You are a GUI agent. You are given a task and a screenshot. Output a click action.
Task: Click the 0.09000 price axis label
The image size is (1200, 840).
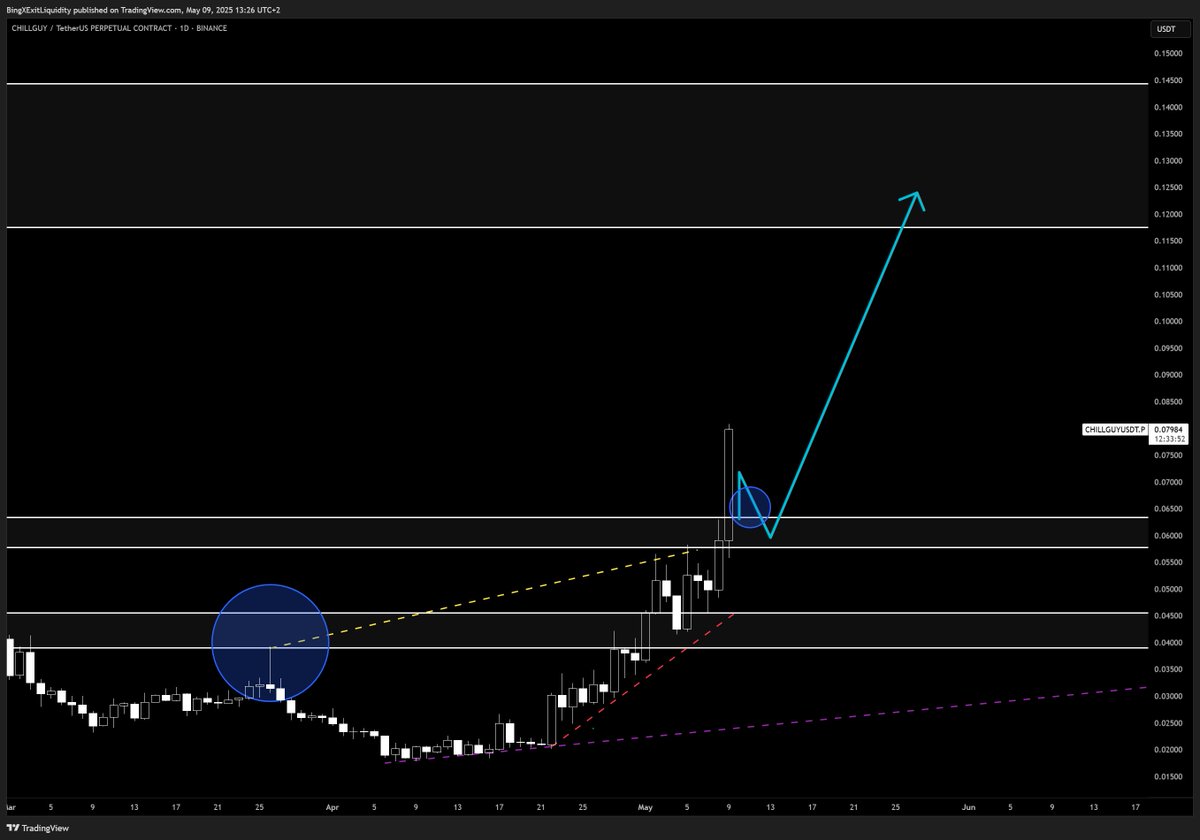pyautogui.click(x=1167, y=375)
